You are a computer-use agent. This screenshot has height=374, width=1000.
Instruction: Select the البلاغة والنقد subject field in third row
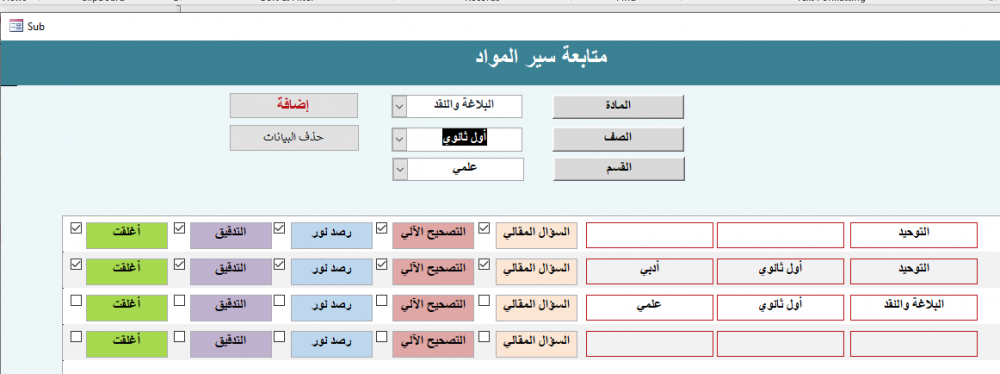914,308
